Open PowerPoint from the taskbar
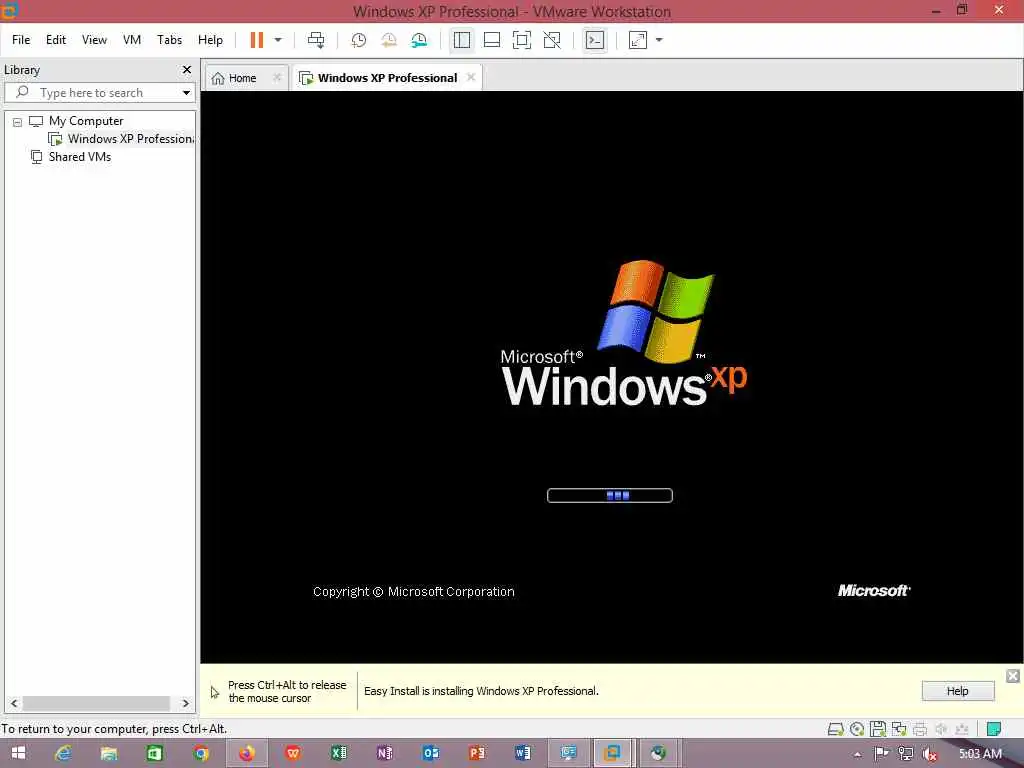The image size is (1024, 768). point(477,753)
